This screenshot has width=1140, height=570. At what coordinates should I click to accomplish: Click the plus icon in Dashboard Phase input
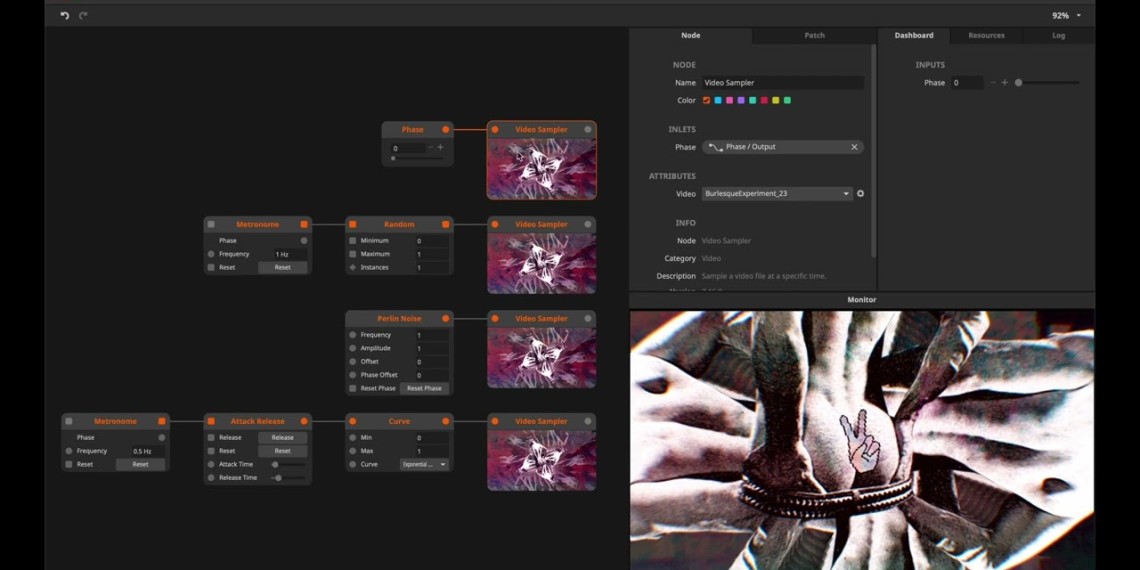pyautogui.click(x=1005, y=83)
